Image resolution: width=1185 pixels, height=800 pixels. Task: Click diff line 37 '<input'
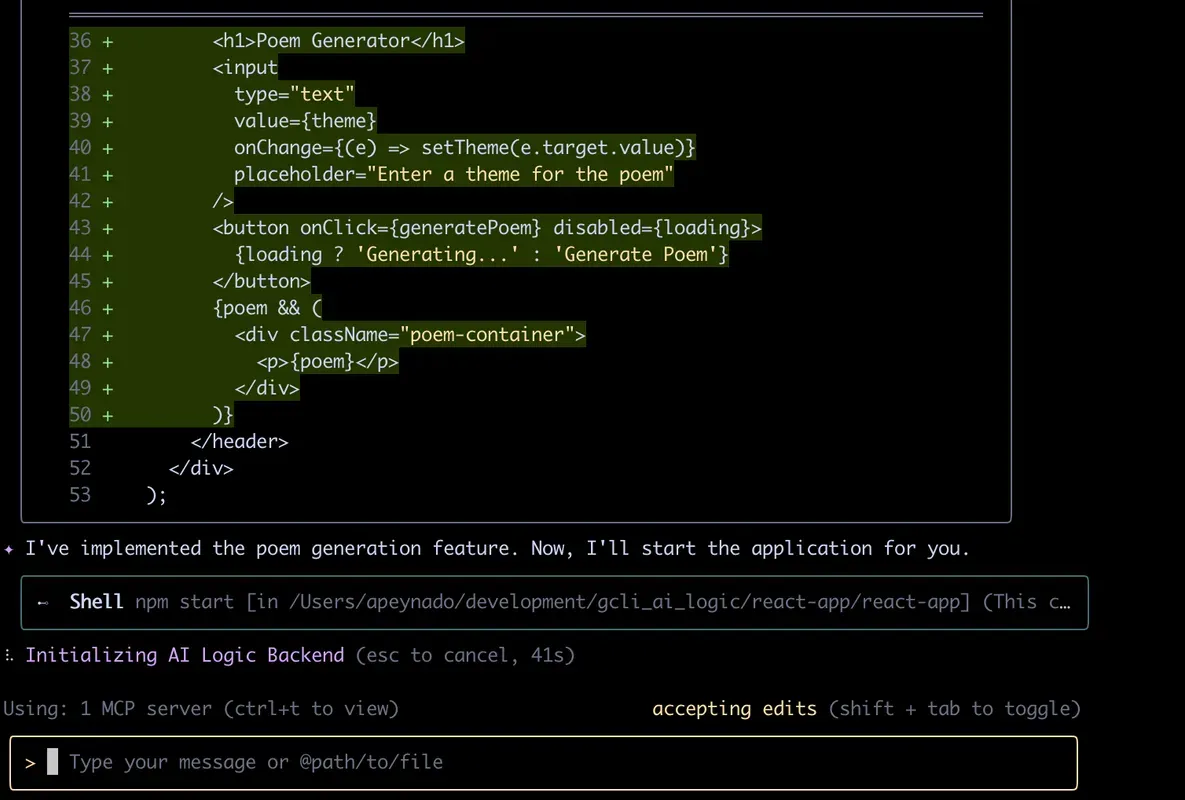click(x=245, y=67)
